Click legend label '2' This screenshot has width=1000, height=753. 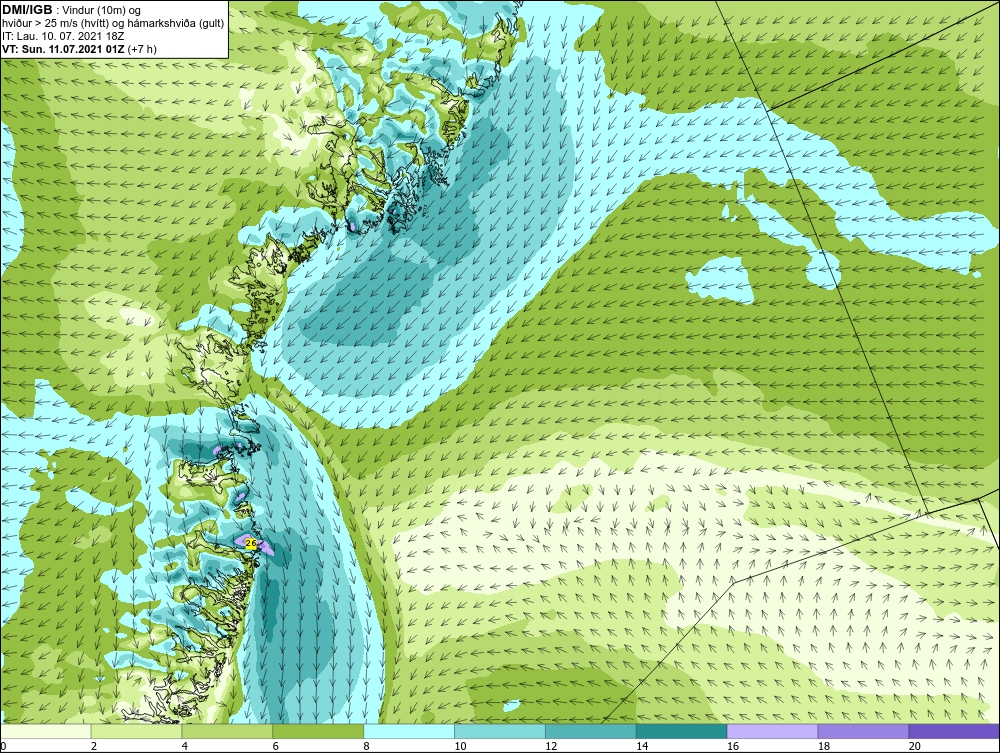[x=94, y=746]
